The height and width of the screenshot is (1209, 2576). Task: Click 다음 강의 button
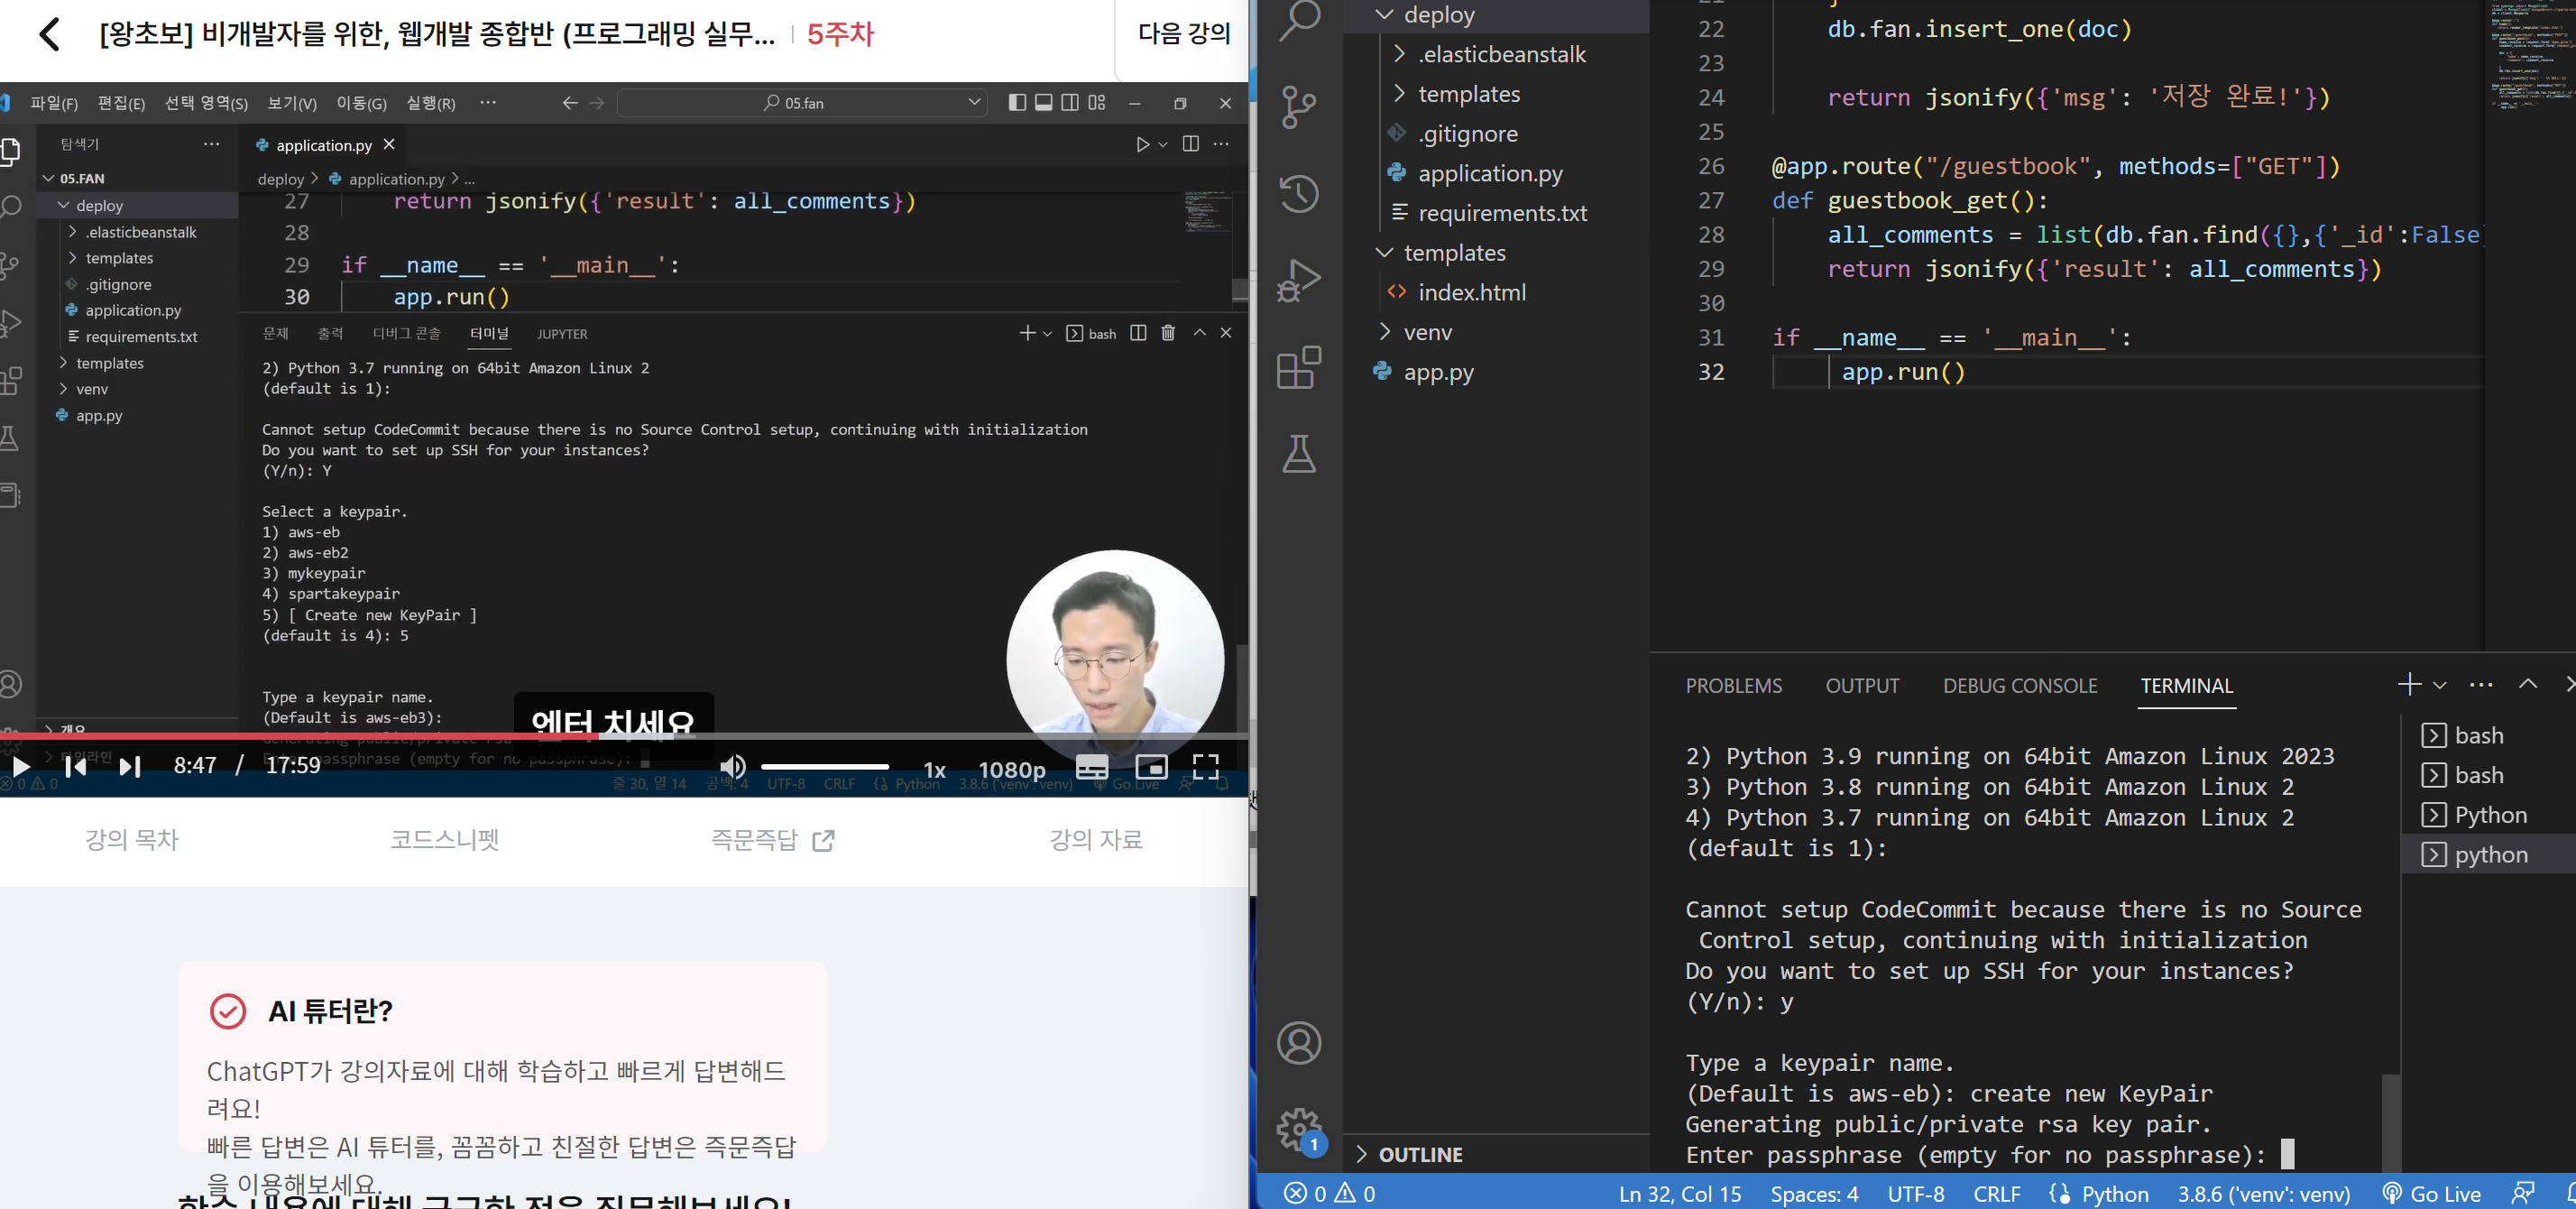click(1184, 34)
